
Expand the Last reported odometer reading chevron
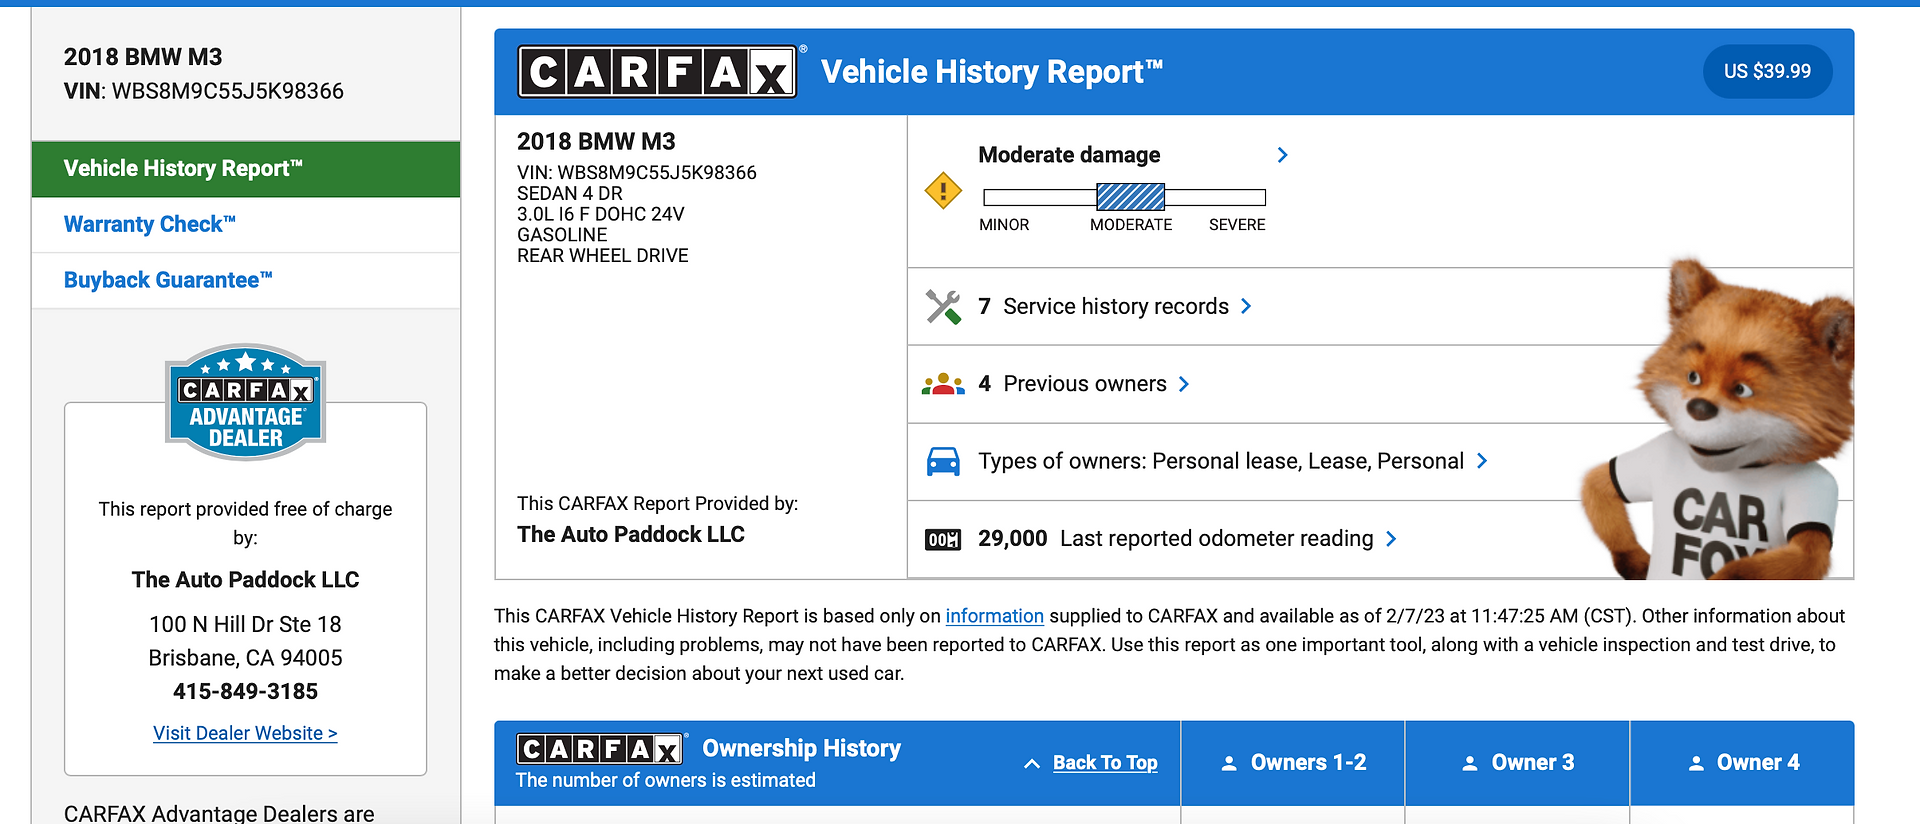1391,539
